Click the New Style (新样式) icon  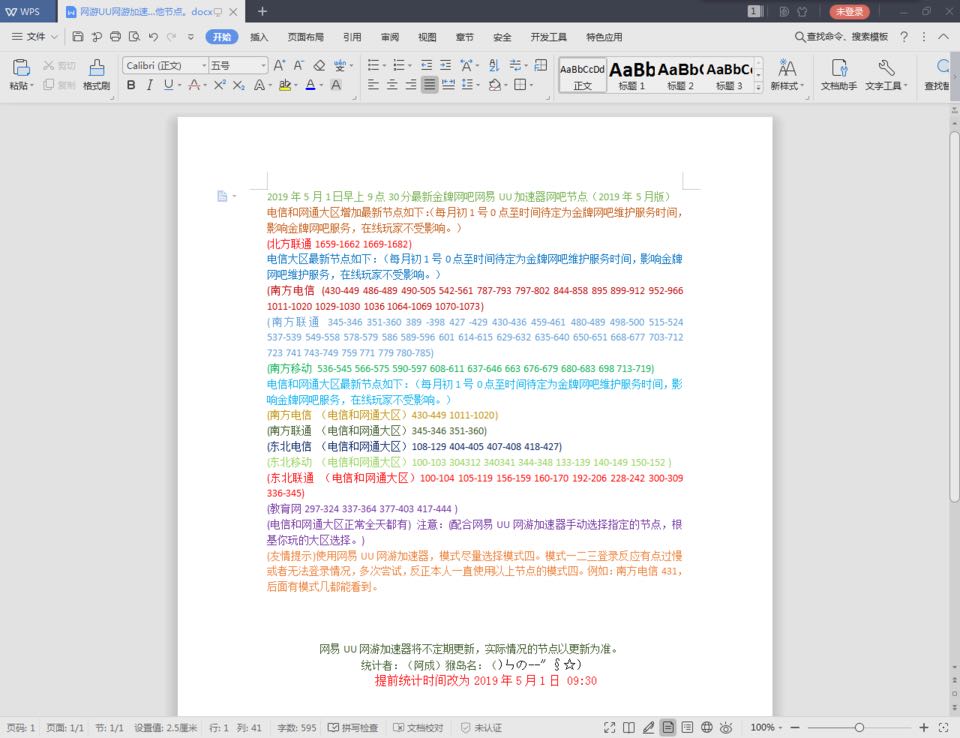[x=787, y=67]
